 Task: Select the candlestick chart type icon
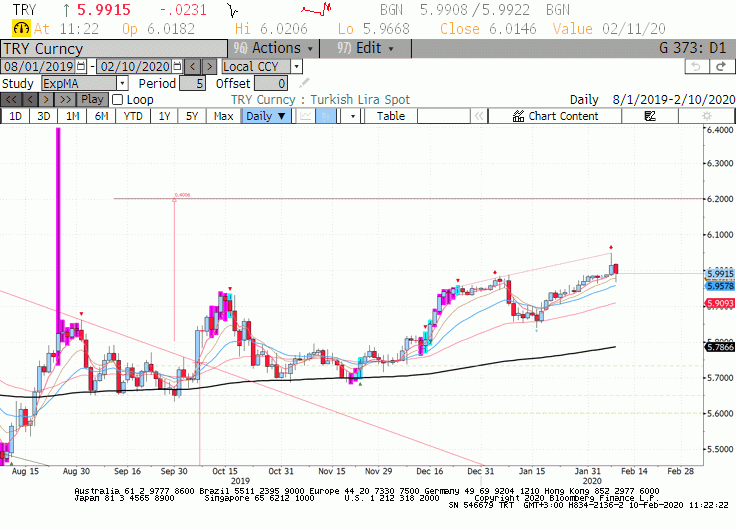326,116
